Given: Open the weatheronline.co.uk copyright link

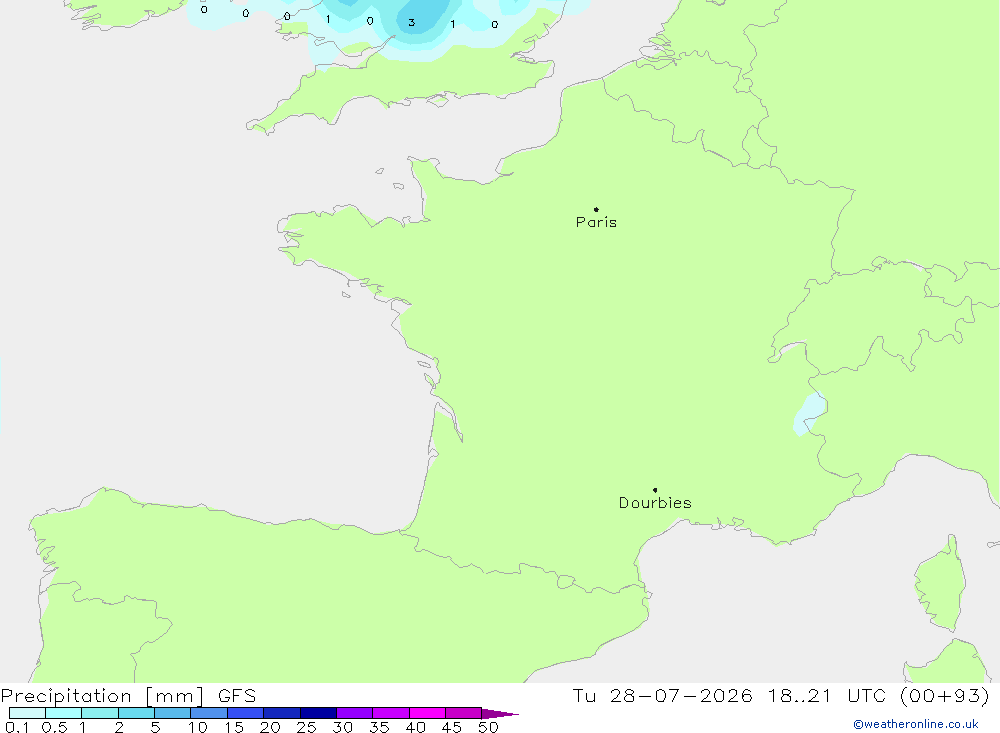Looking at the screenshot, I should [916, 724].
